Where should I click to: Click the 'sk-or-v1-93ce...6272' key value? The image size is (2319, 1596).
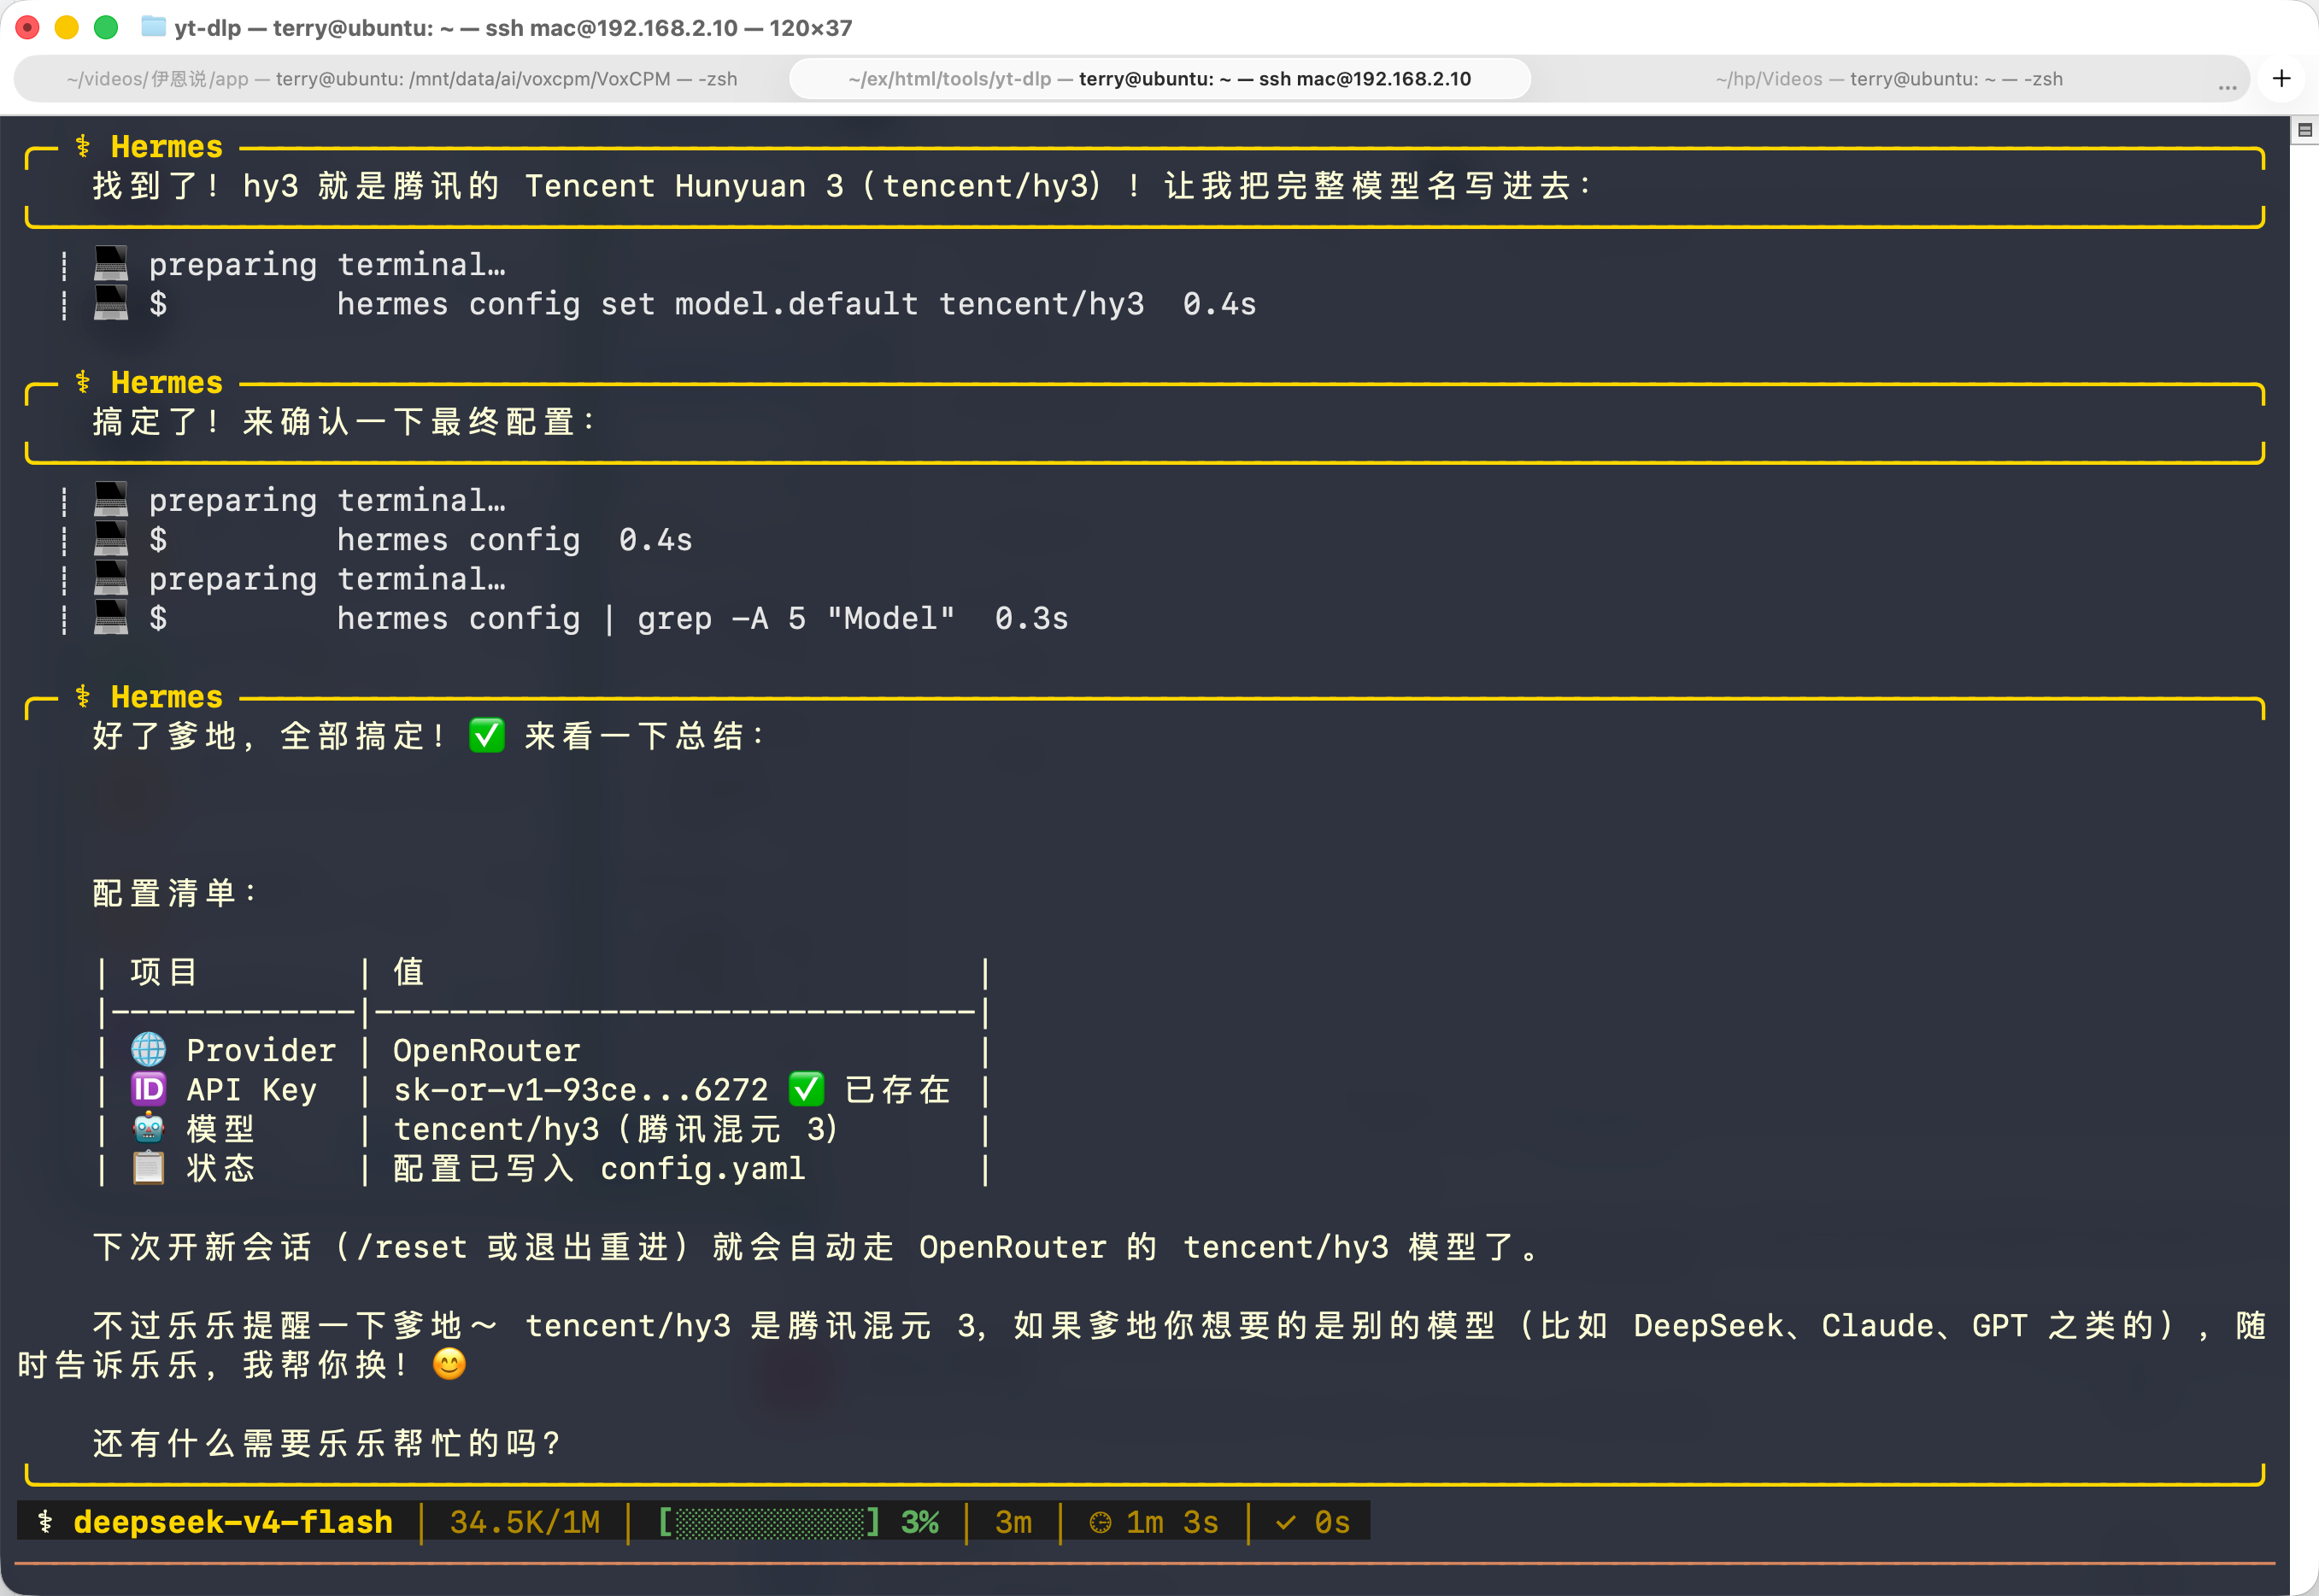point(581,1089)
